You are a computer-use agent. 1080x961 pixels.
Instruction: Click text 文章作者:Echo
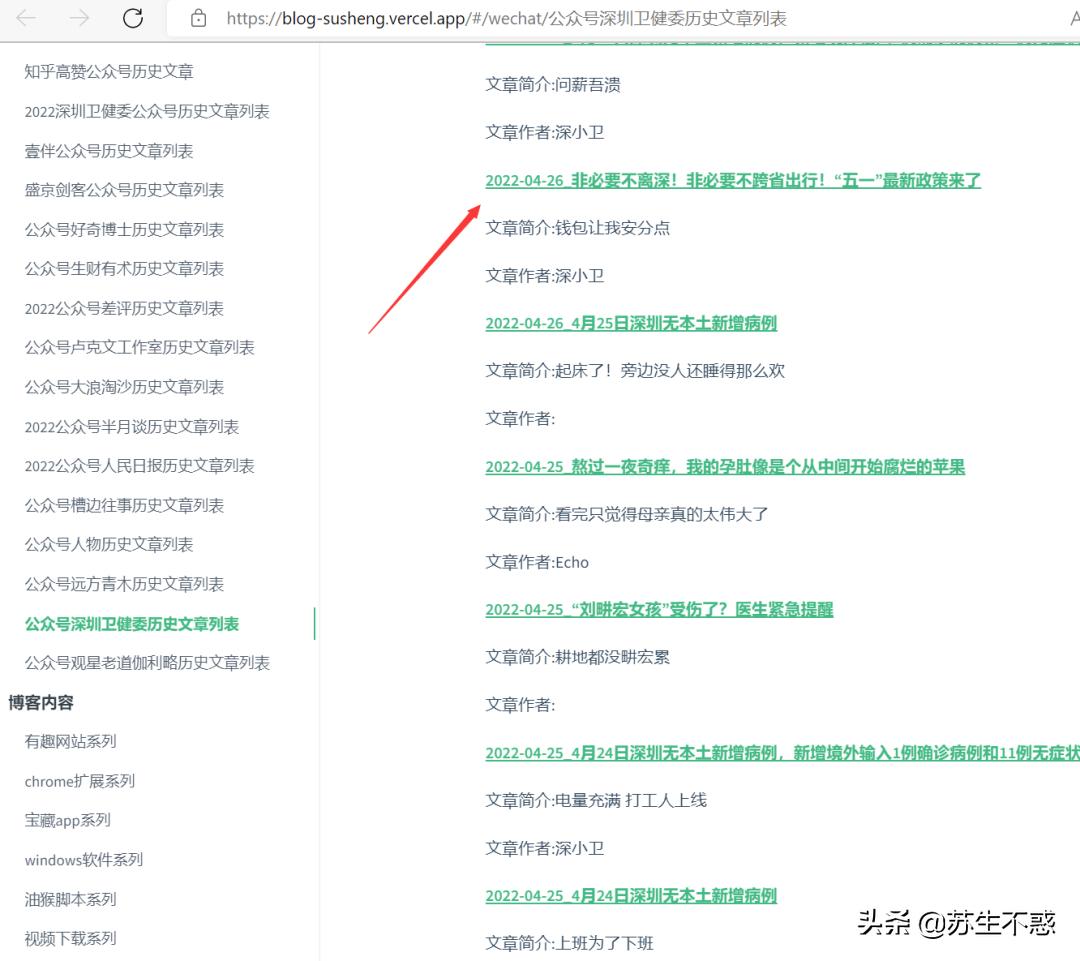(537, 562)
